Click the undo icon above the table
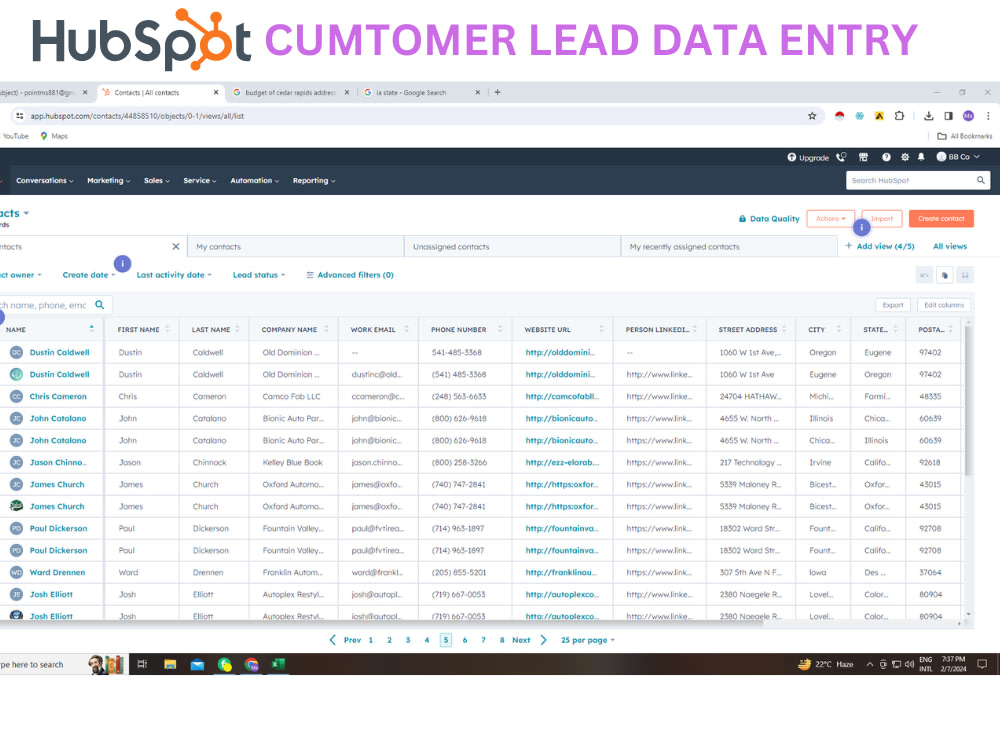The image size is (1000, 750). [x=923, y=275]
